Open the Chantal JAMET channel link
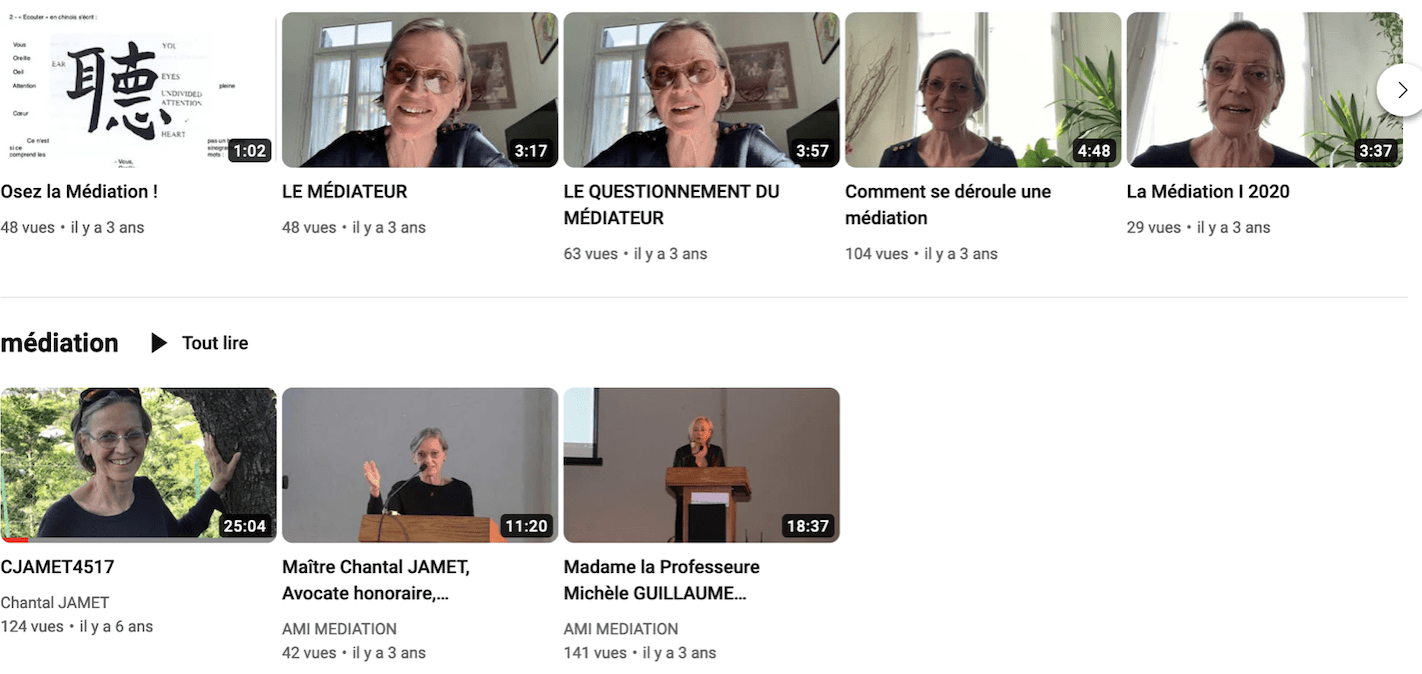 point(55,603)
